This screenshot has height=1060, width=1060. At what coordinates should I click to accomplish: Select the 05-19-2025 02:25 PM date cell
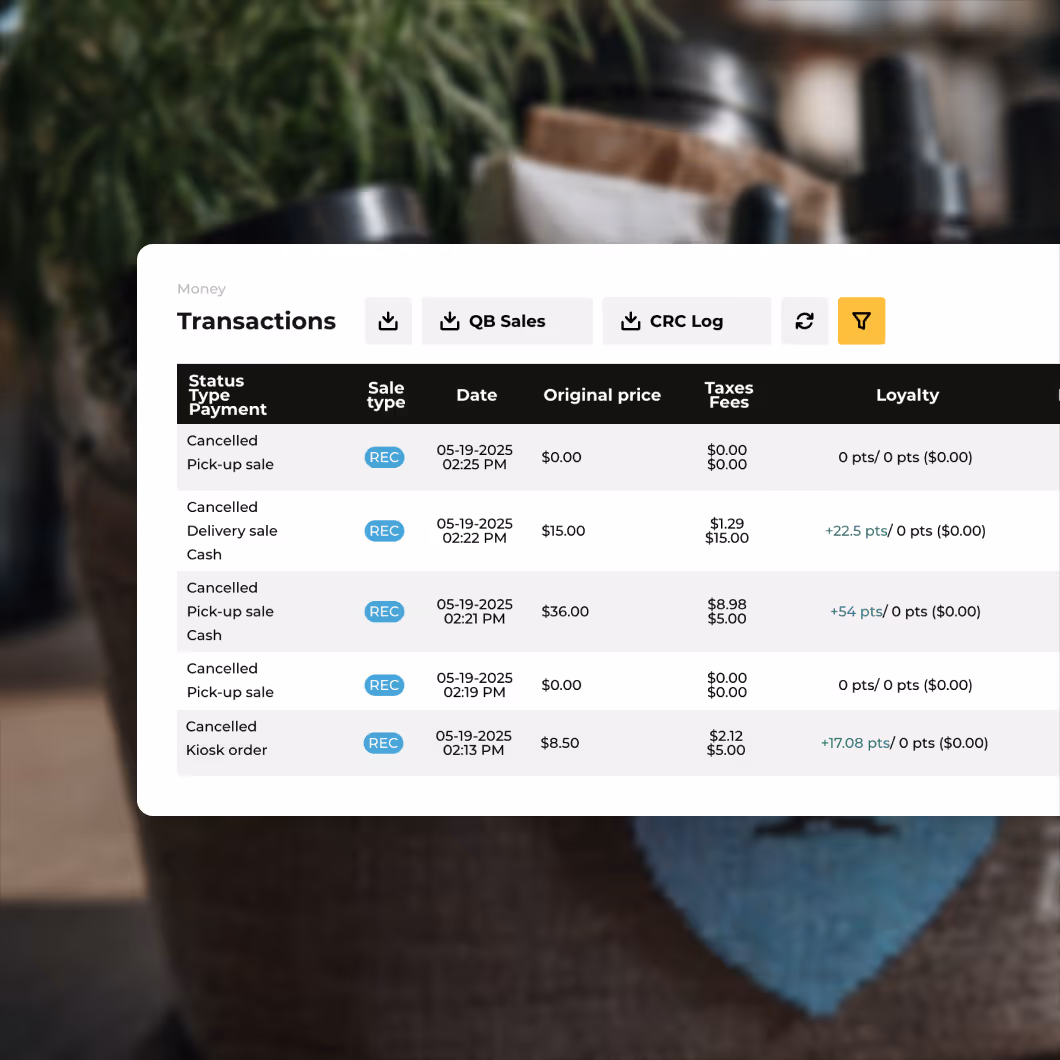[x=475, y=457]
